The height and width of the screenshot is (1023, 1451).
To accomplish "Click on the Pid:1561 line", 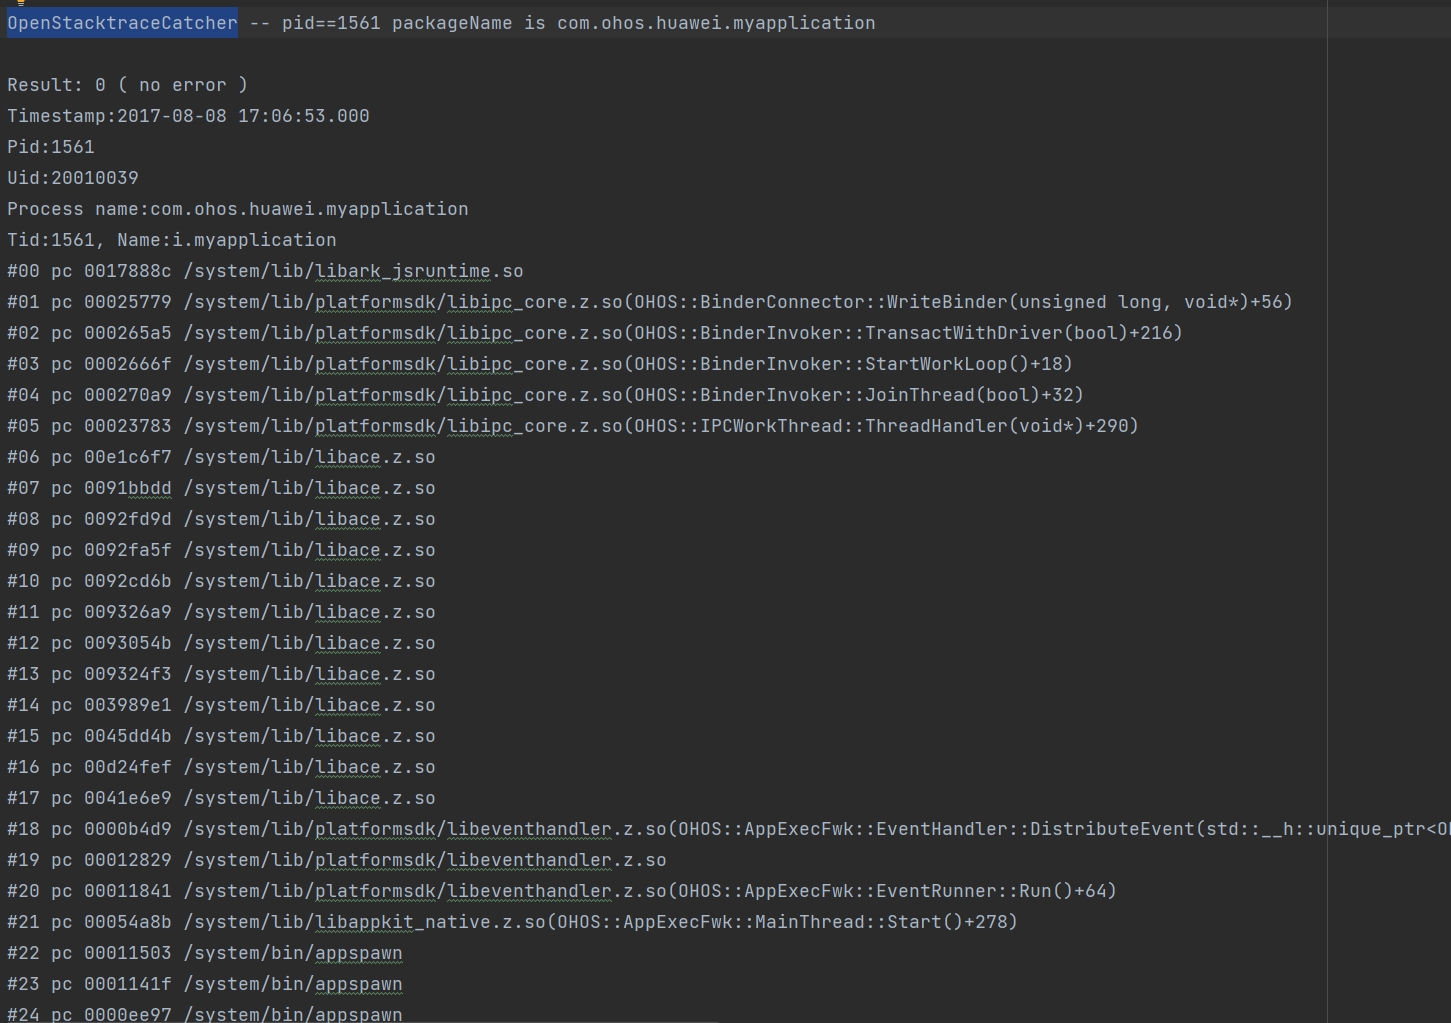I will tap(51, 147).
